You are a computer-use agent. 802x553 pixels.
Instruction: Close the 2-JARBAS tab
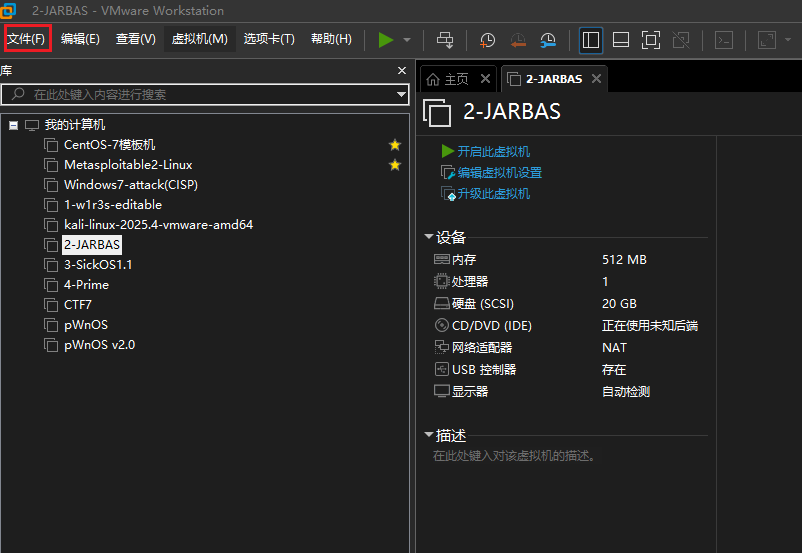pyautogui.click(x=596, y=79)
